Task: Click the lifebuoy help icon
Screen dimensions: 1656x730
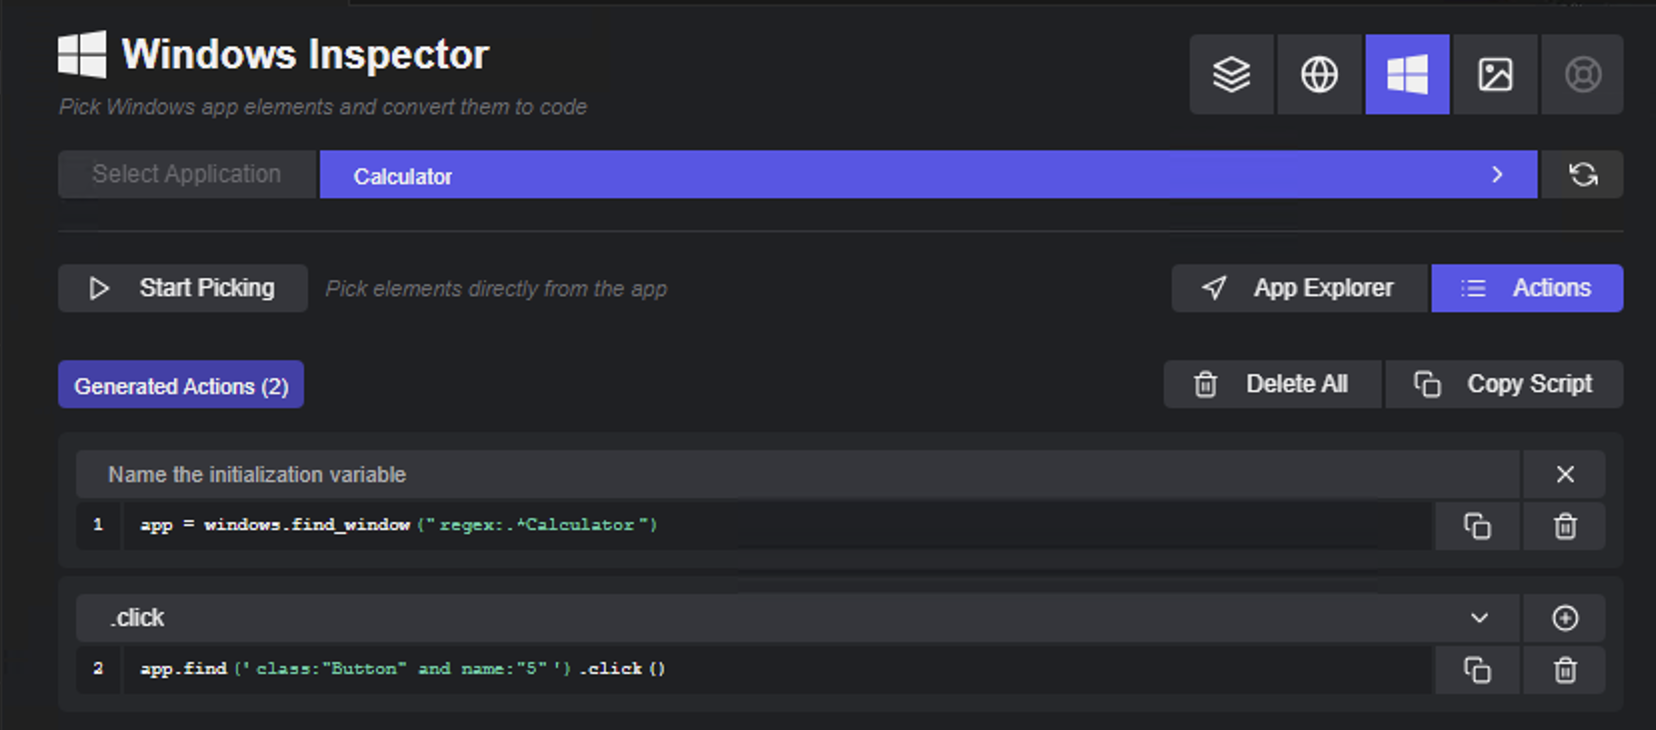Action: pos(1582,74)
